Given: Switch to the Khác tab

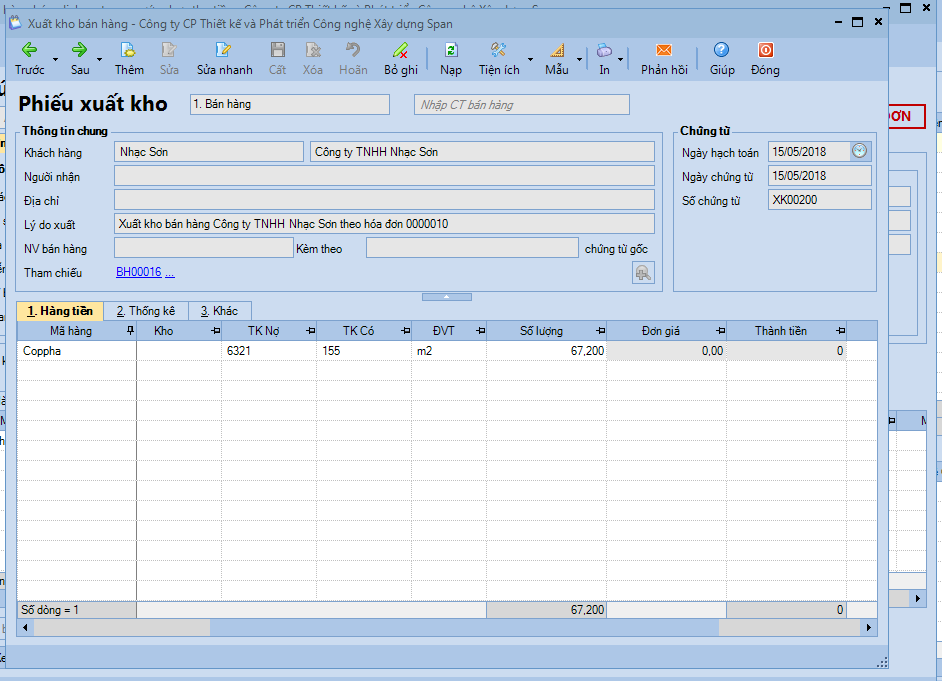Looking at the screenshot, I should click(219, 311).
